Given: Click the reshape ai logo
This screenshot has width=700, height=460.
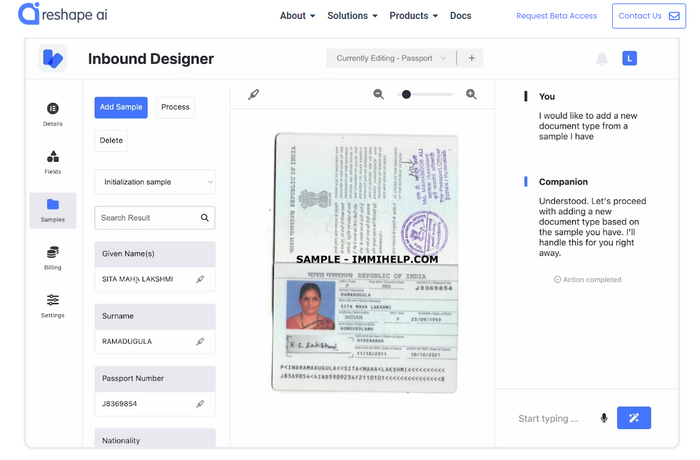Looking at the screenshot, I should click(x=63, y=14).
